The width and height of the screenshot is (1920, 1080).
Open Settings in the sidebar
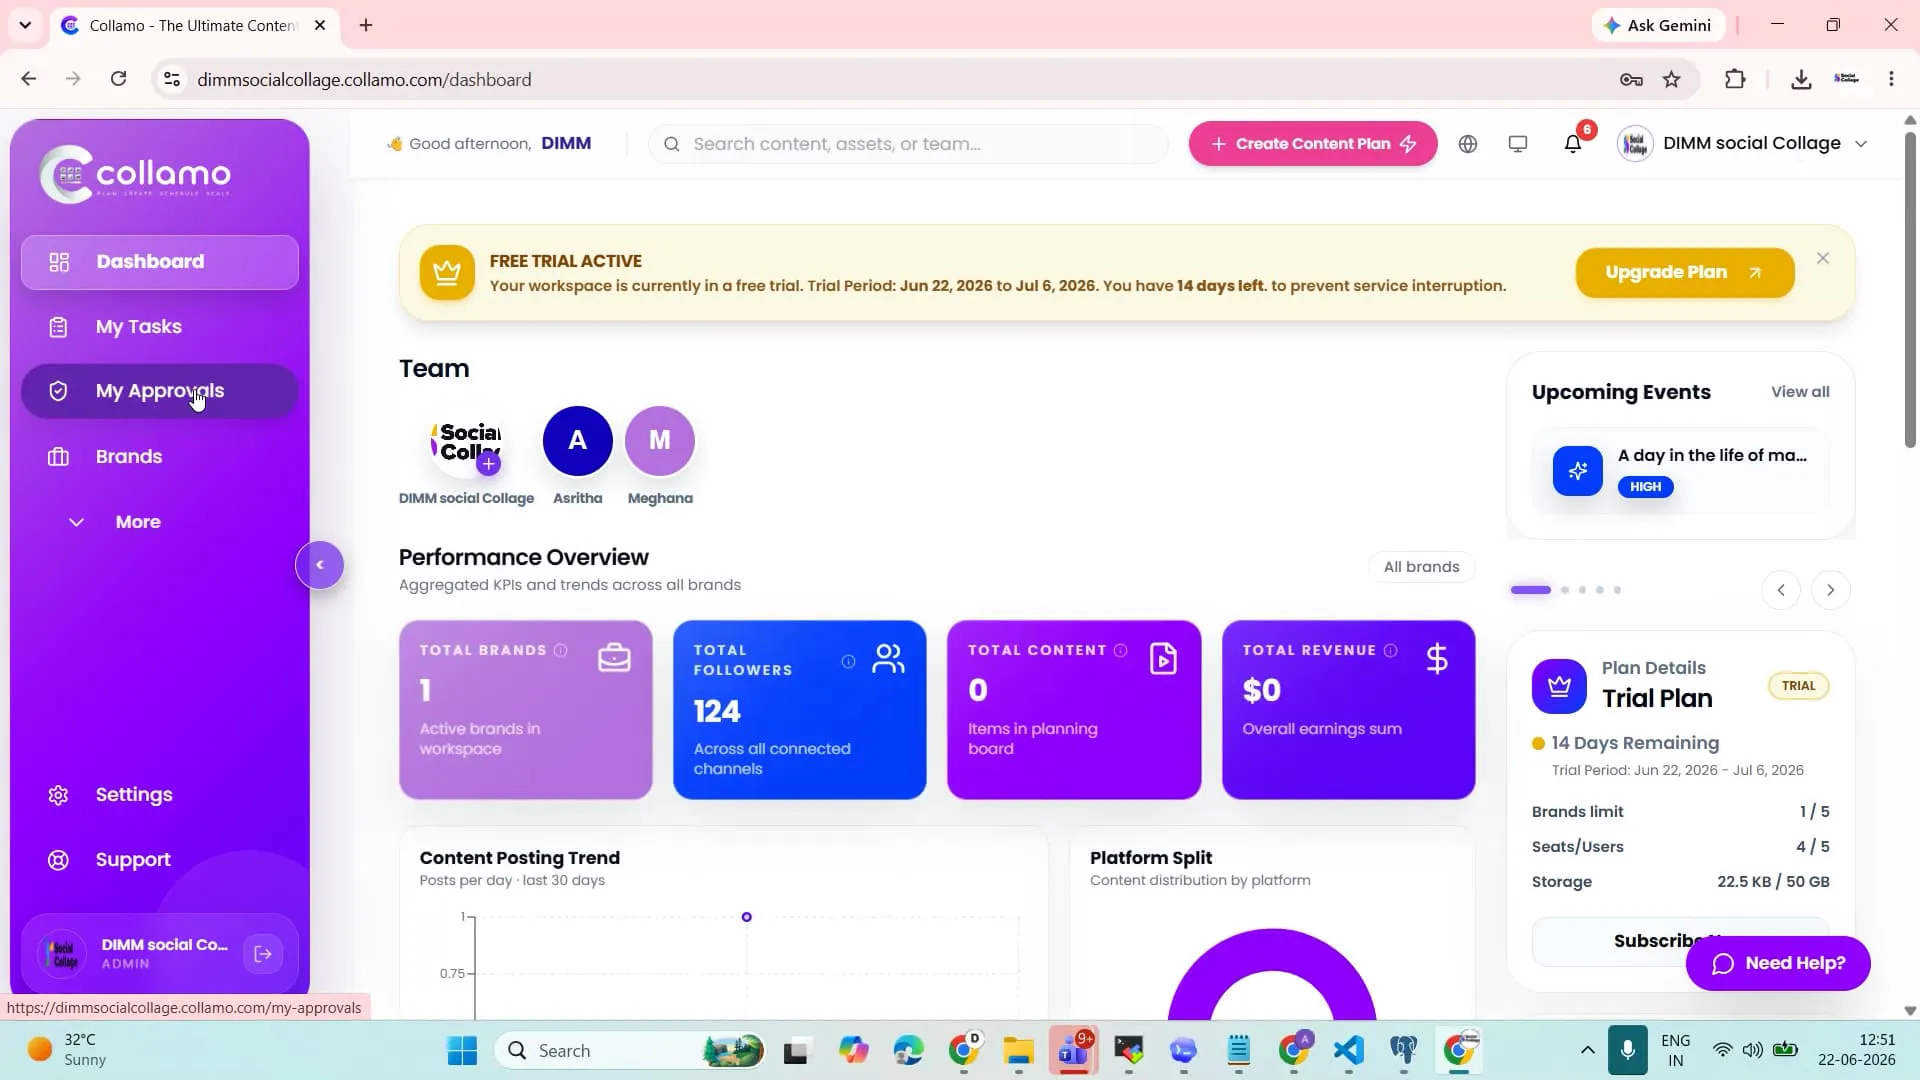(160, 795)
